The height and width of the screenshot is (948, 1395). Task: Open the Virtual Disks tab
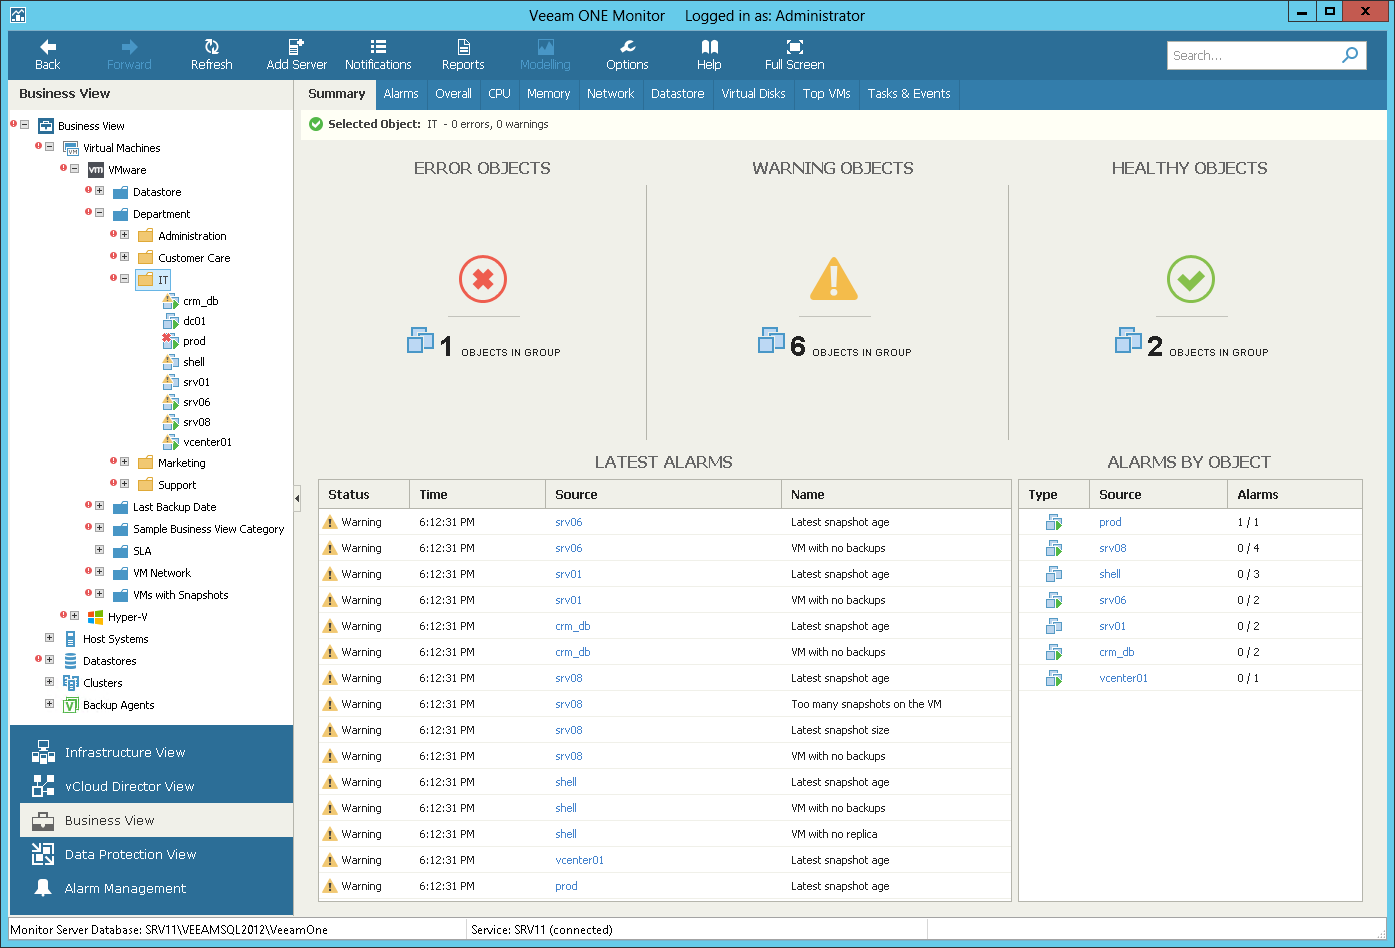coord(753,94)
